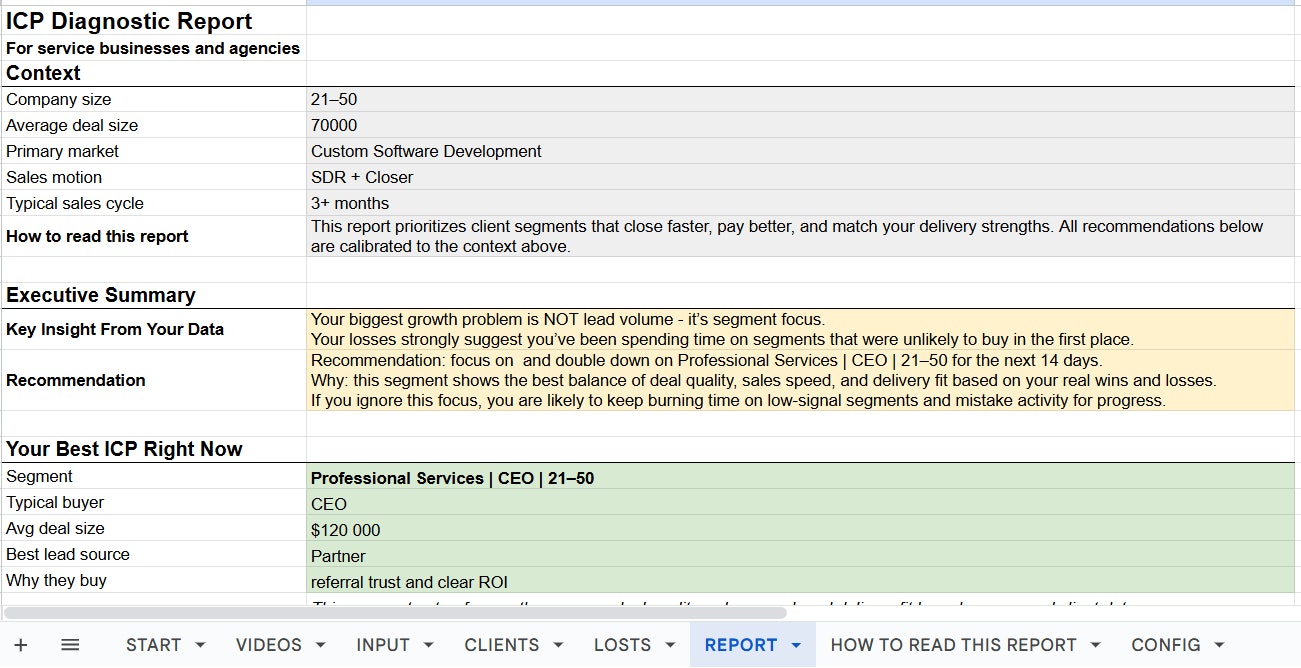Switch to the LOSTS sheet

tap(621, 645)
